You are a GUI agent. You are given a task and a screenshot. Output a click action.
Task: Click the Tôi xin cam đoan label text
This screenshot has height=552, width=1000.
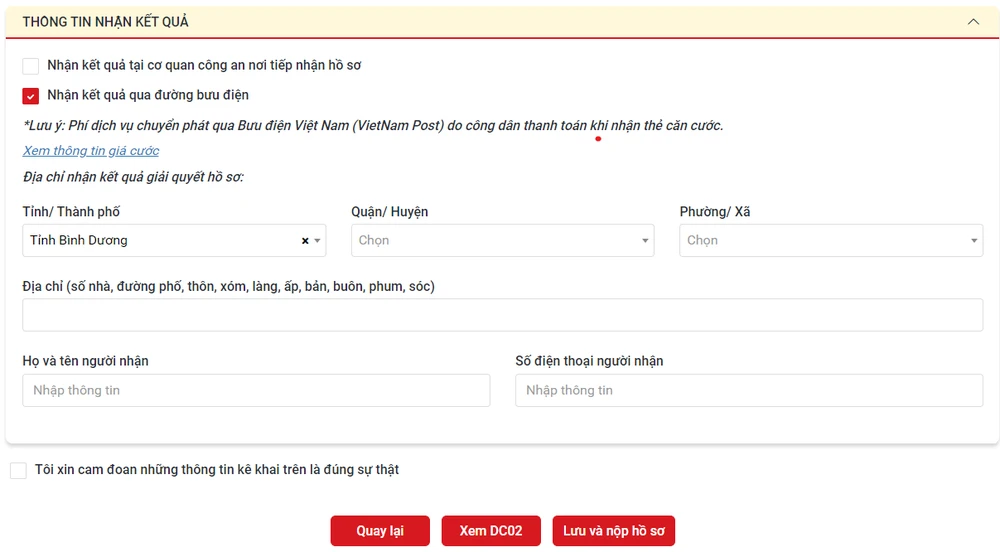[217, 470]
